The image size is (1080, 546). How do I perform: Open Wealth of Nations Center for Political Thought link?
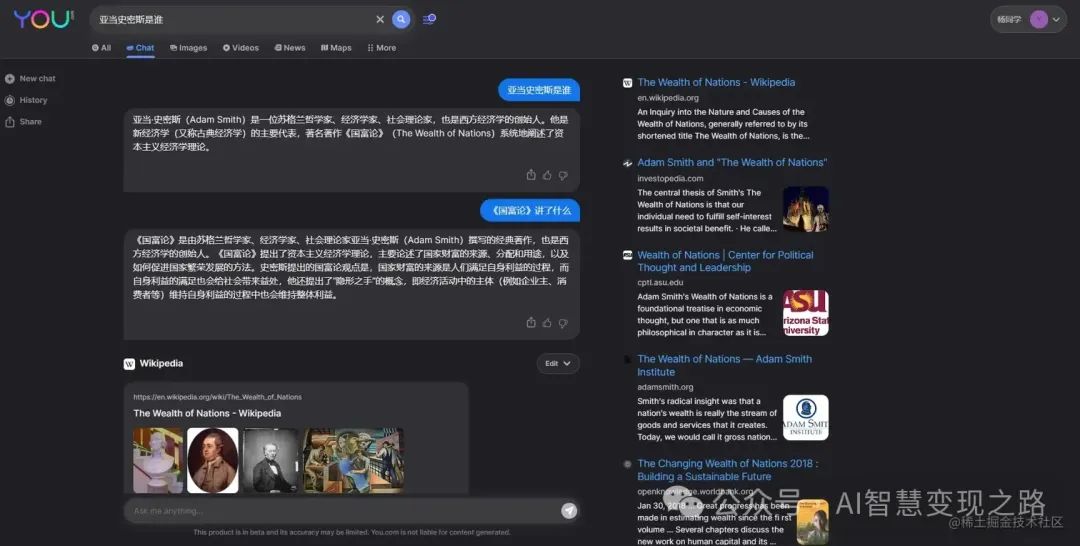[725, 261]
